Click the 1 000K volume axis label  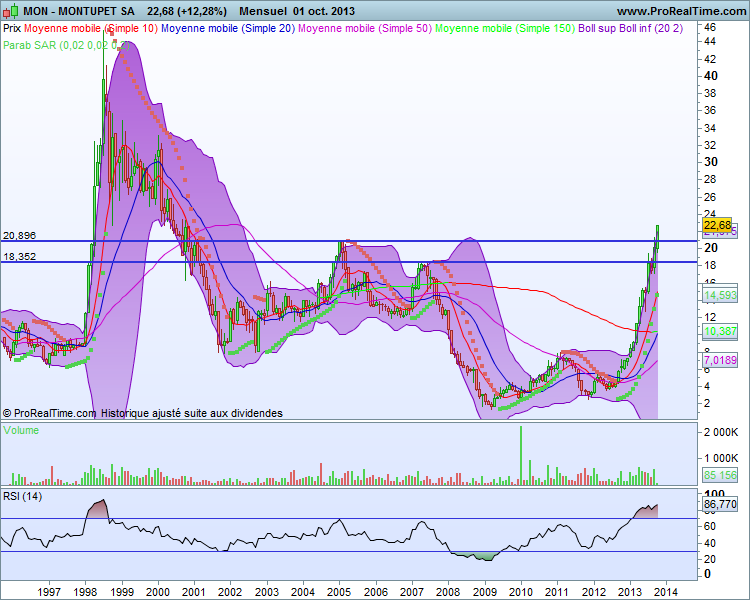coord(721,458)
